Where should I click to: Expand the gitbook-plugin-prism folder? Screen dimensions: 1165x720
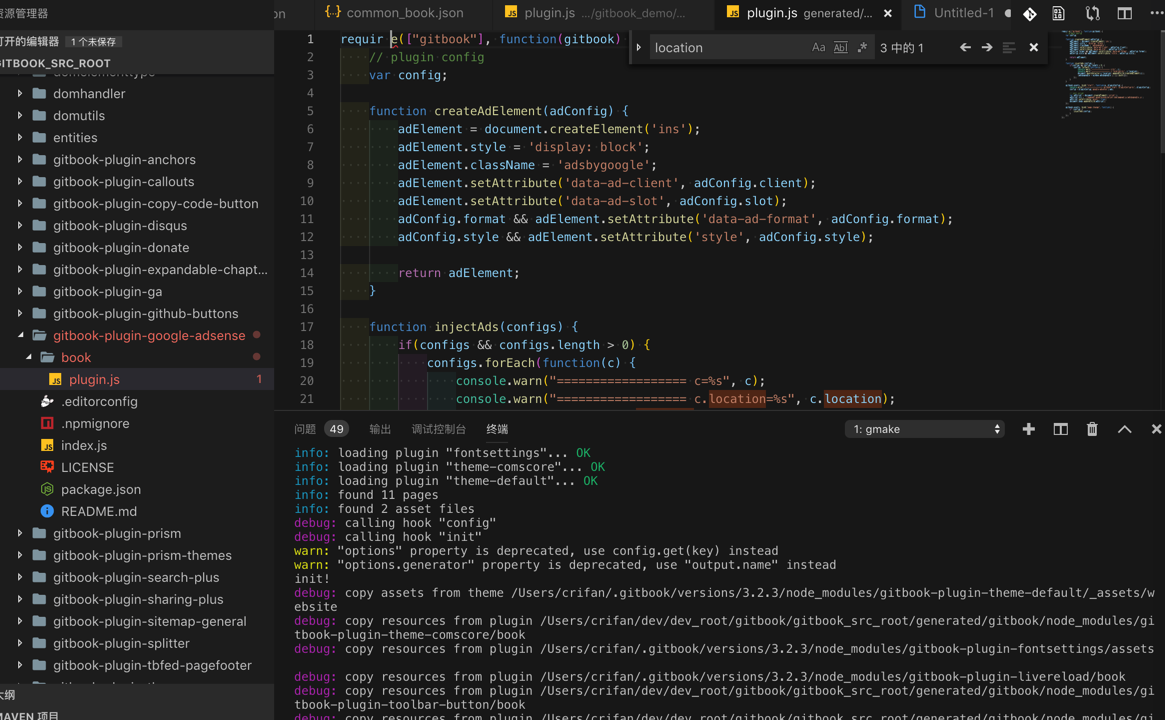click(x=117, y=533)
